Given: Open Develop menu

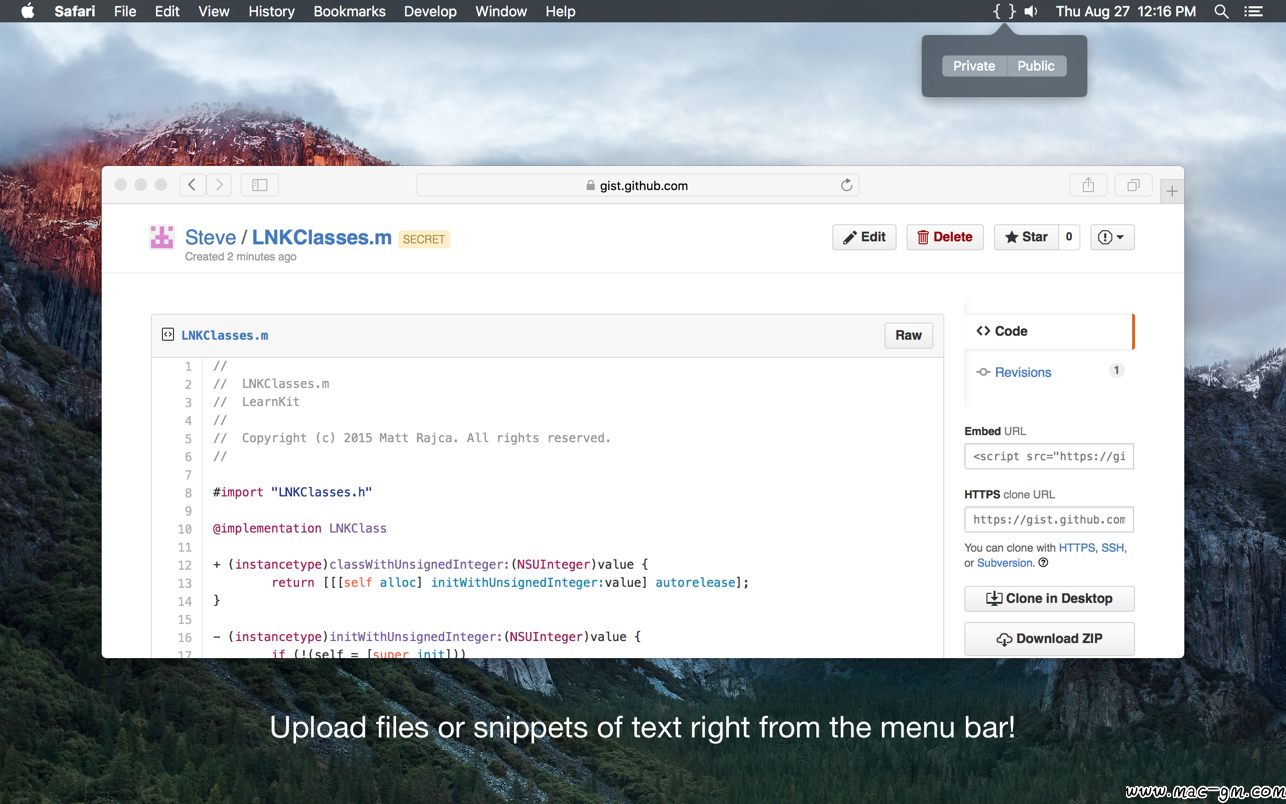Looking at the screenshot, I should (x=430, y=11).
